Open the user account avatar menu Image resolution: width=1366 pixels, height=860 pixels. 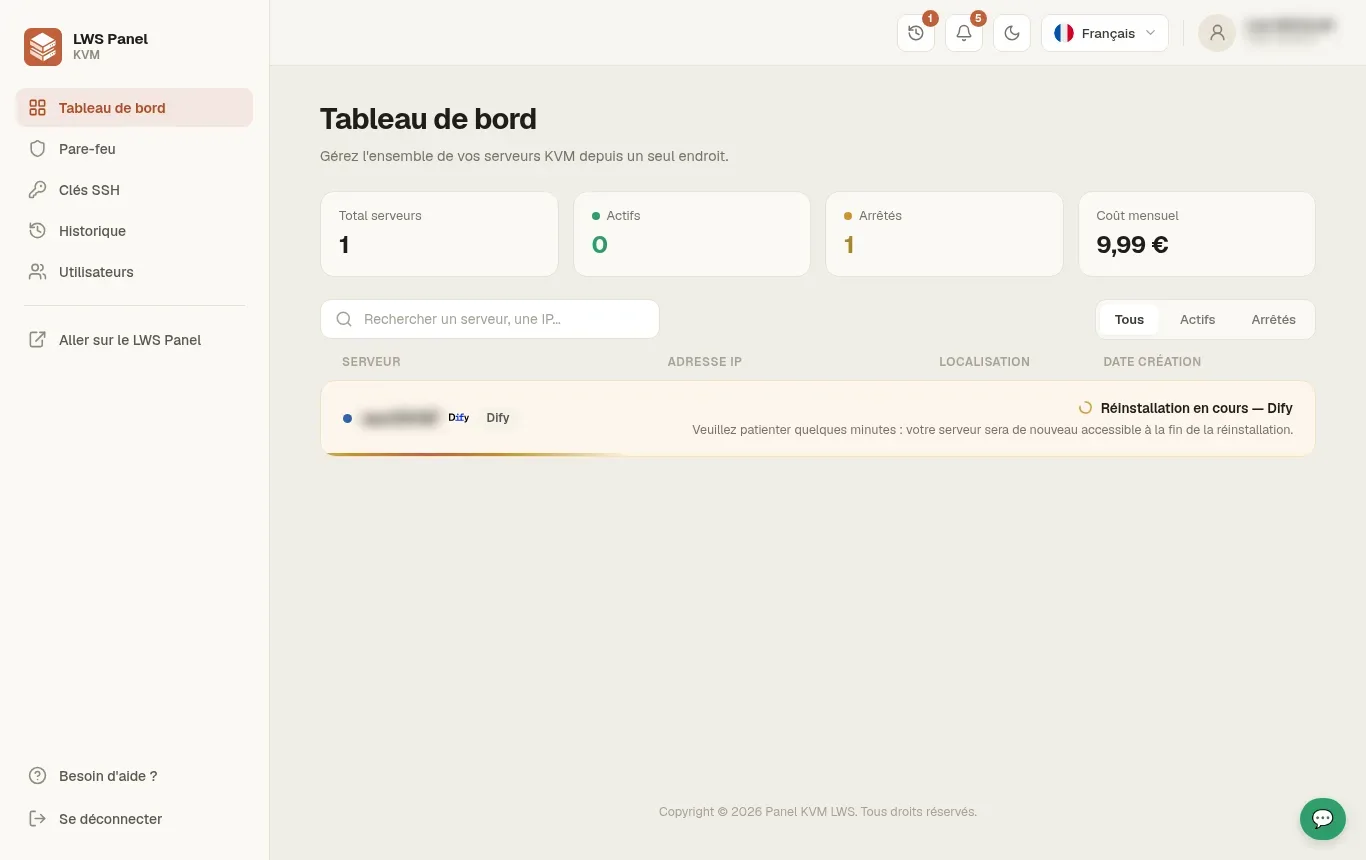(1217, 33)
